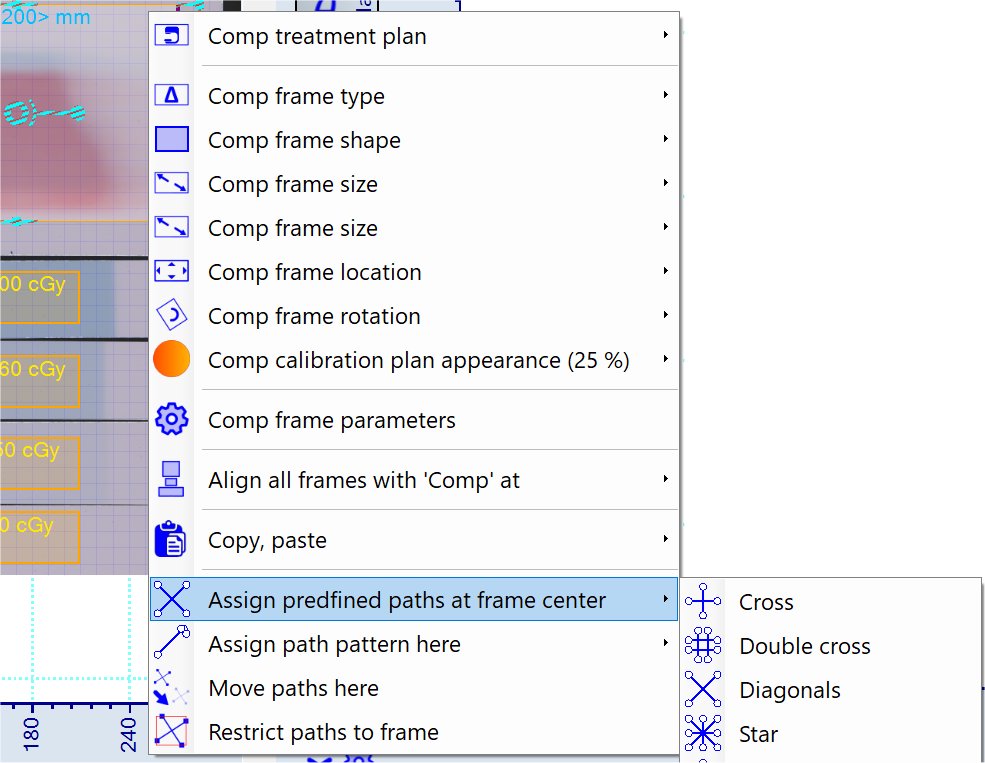This screenshot has height=763, width=985.
Task: Click the Move paths here arrow icon
Action: click(172, 688)
